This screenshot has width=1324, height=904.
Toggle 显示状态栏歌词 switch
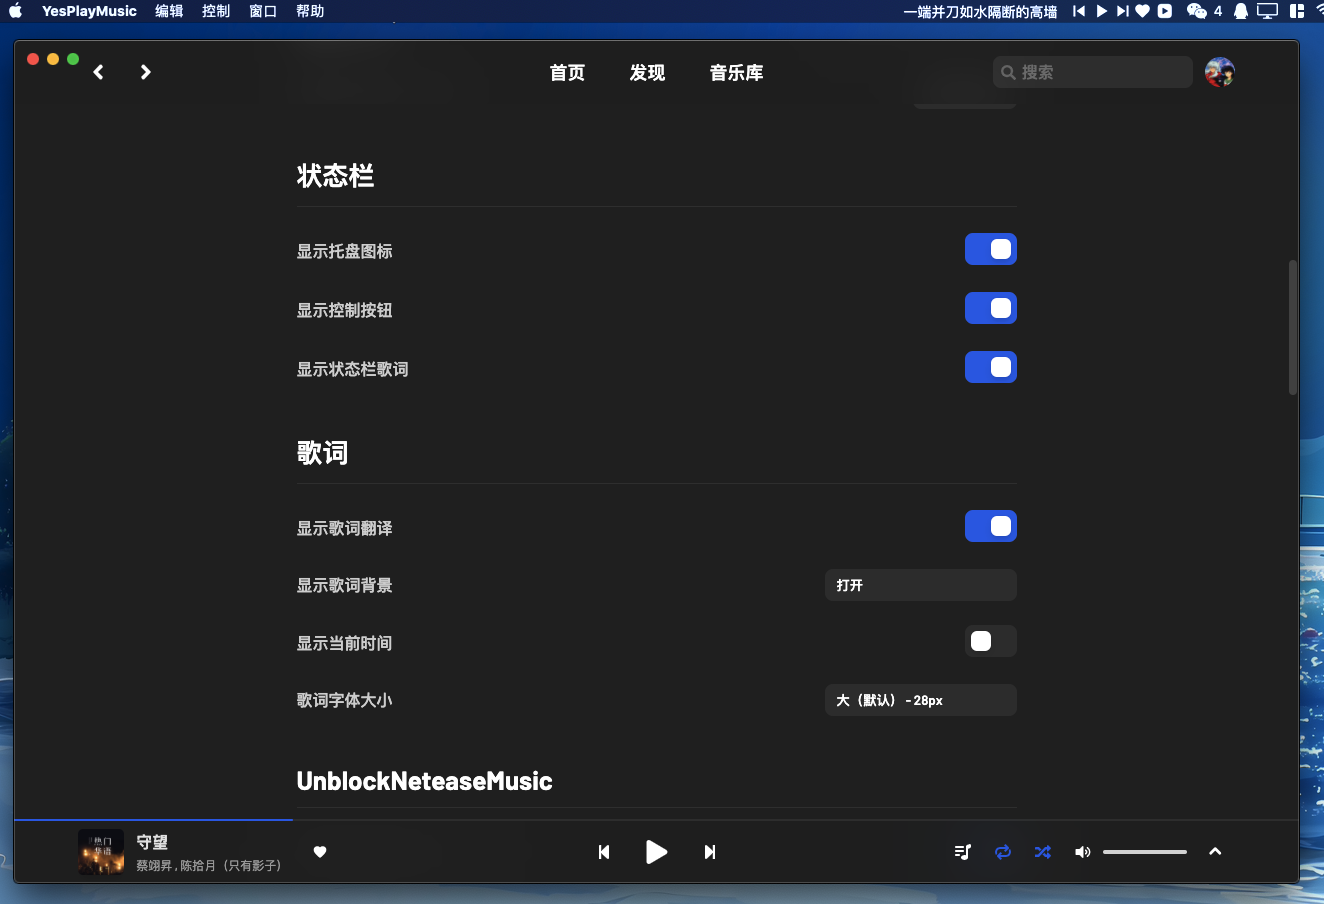[x=991, y=367]
